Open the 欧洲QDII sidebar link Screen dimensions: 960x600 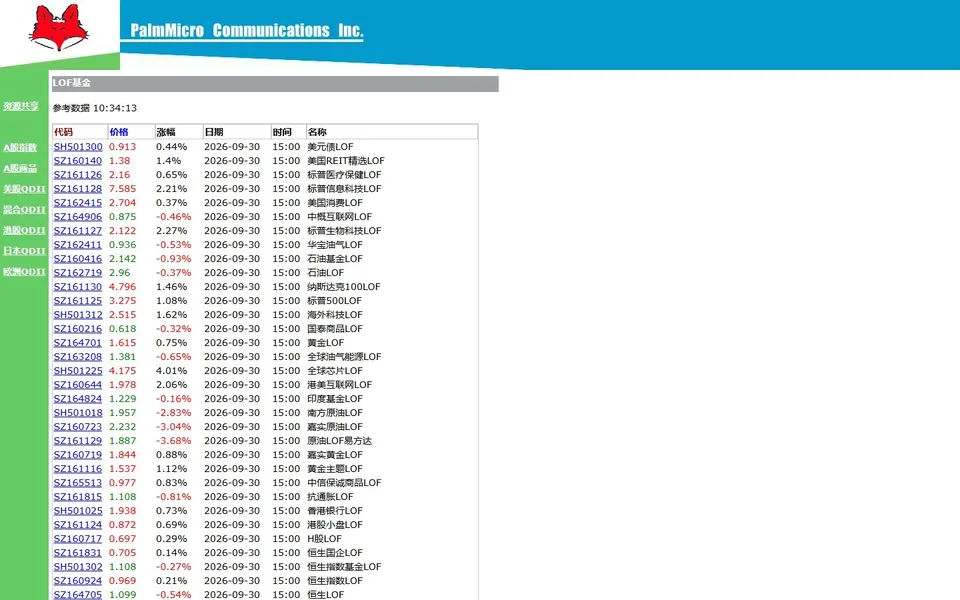point(24,272)
